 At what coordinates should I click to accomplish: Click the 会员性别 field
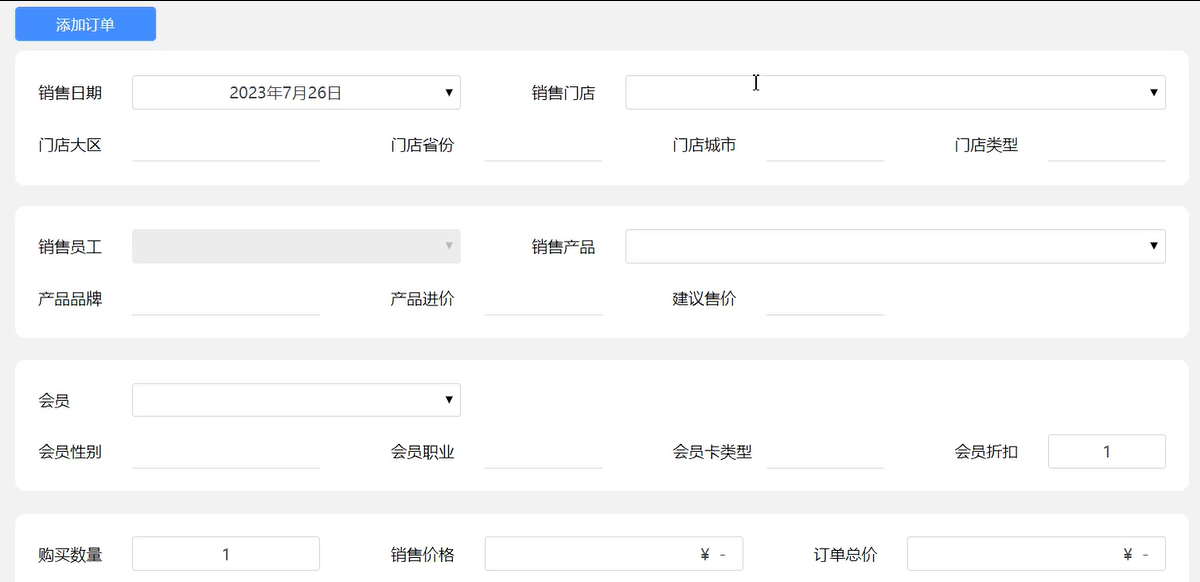226,452
